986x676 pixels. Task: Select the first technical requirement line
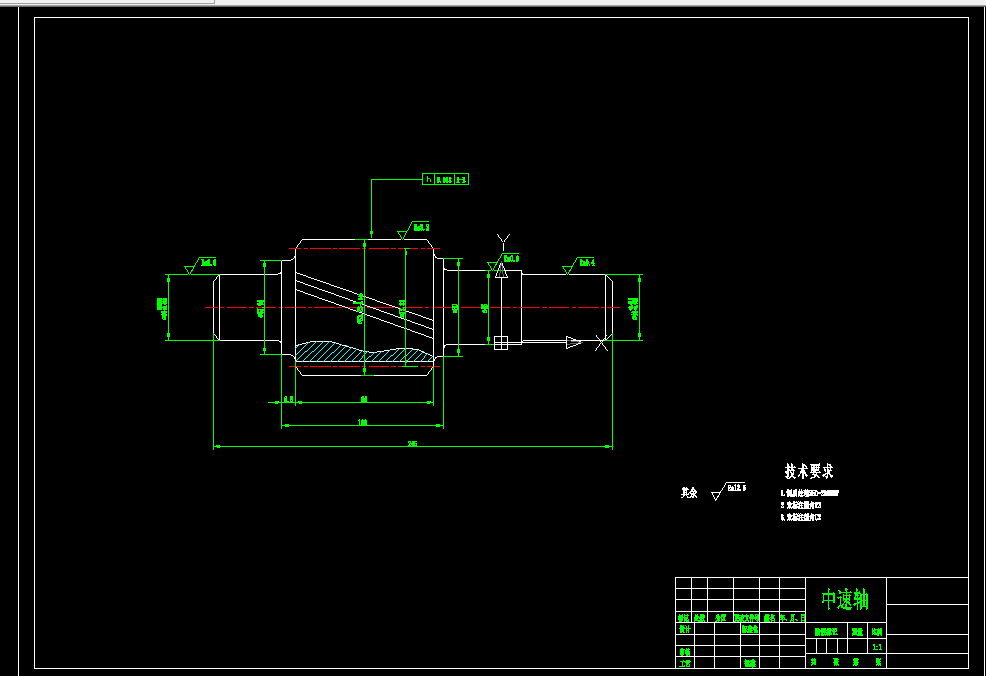coord(810,494)
